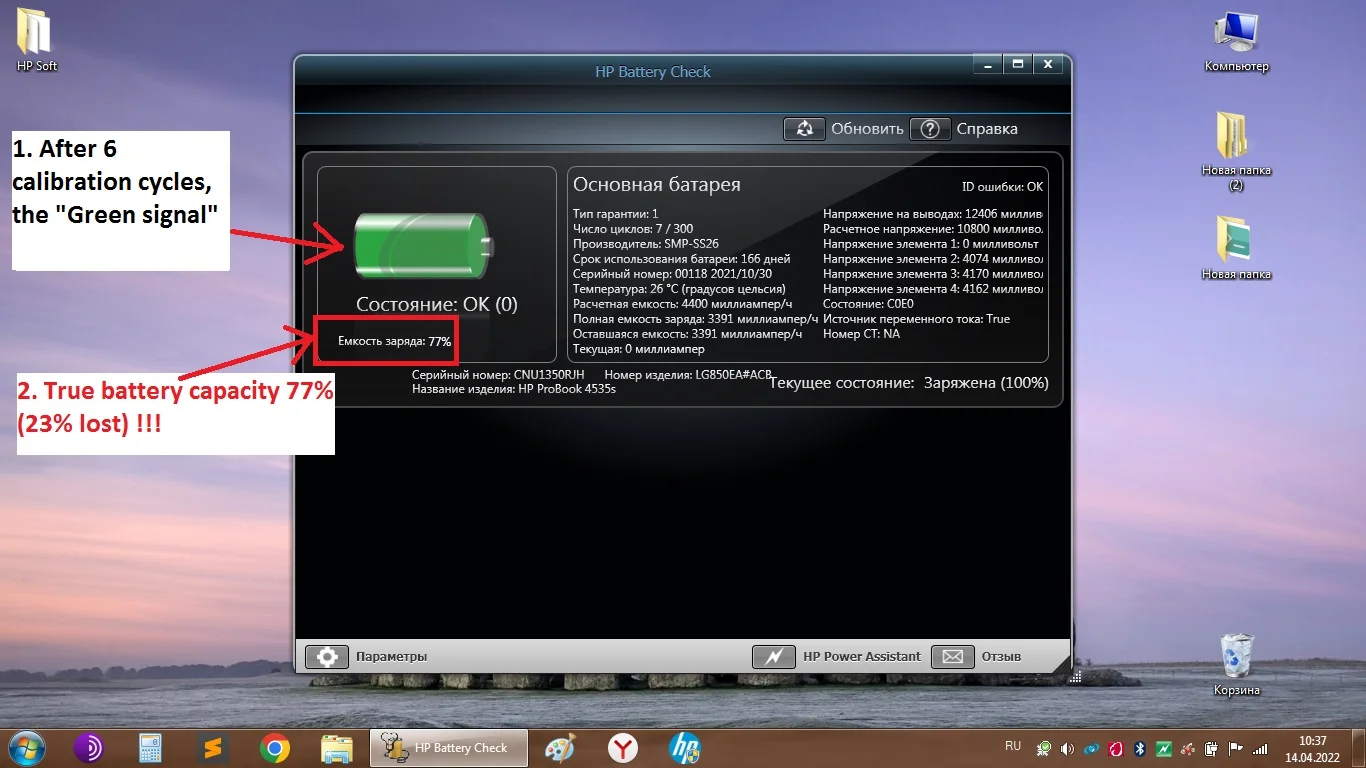Click the Название изделия: HP ProBook 4535s text
The width and height of the screenshot is (1366, 768).
pyautogui.click(x=514, y=389)
